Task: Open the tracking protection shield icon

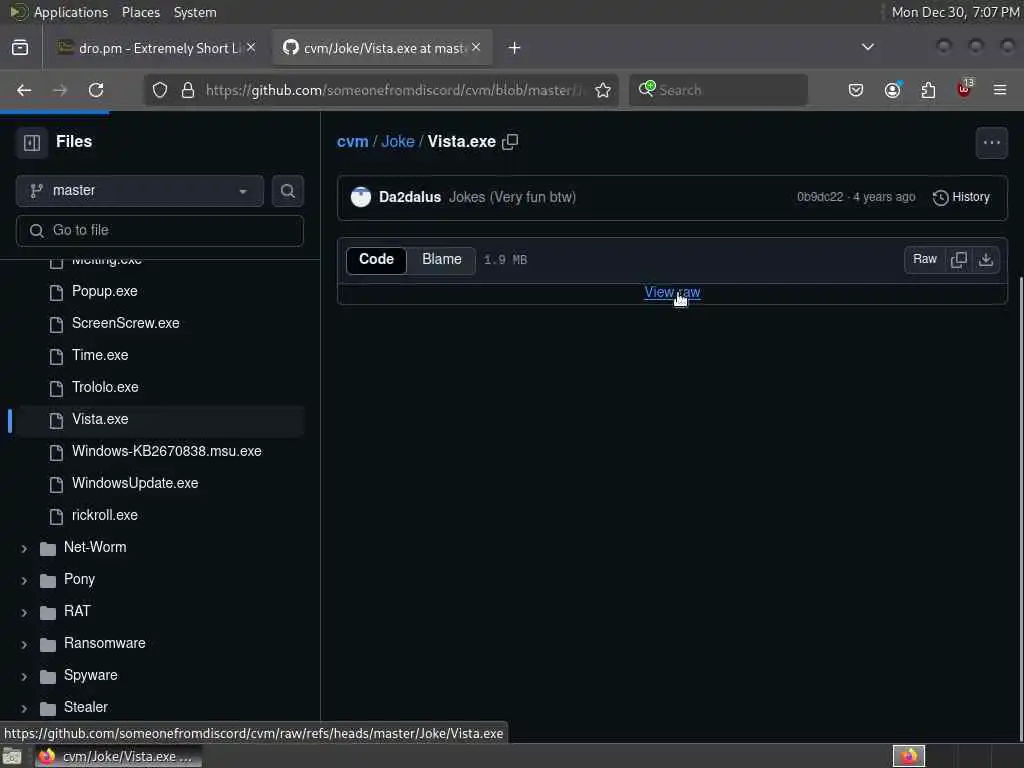Action: coord(160,90)
